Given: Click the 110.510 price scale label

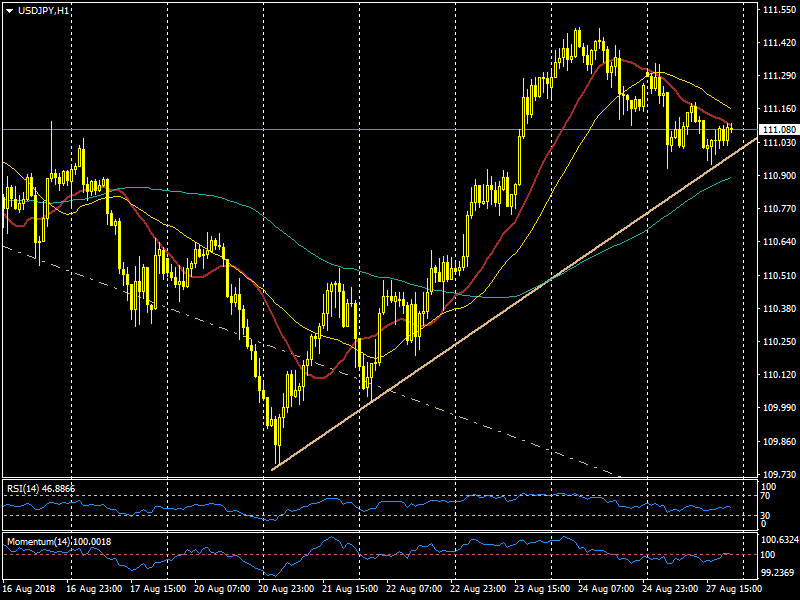Looking at the screenshot, I should click(x=779, y=275).
